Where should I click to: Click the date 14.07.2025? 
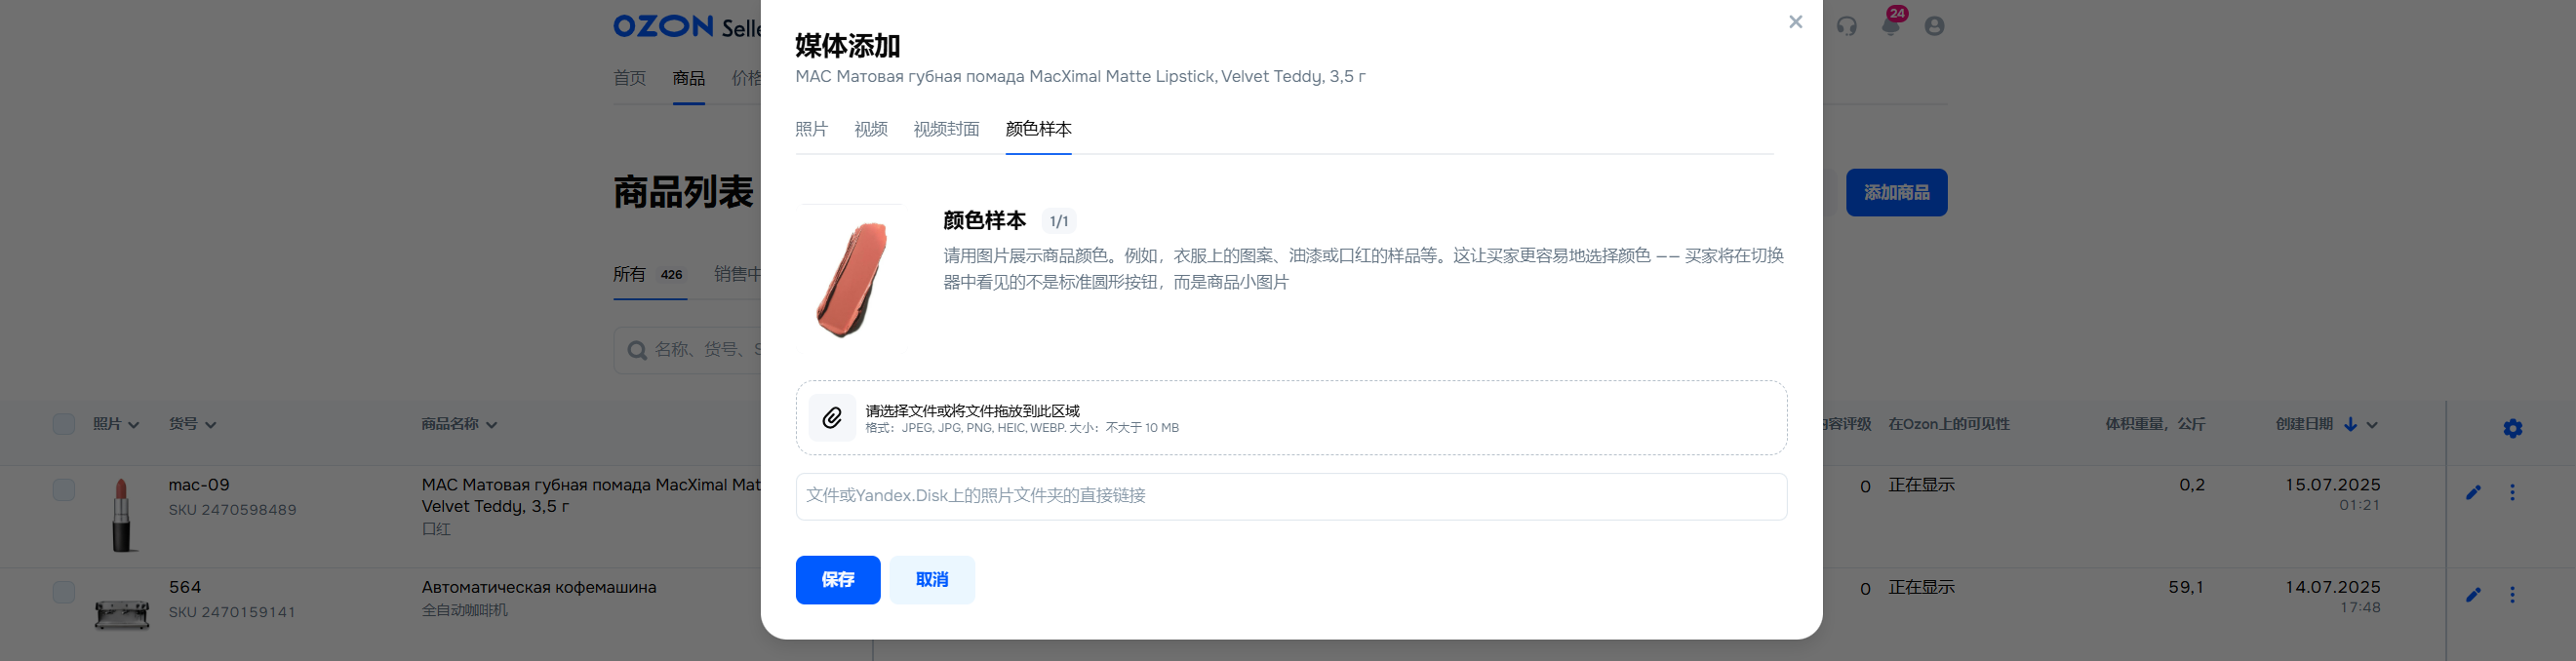[x=2332, y=587]
